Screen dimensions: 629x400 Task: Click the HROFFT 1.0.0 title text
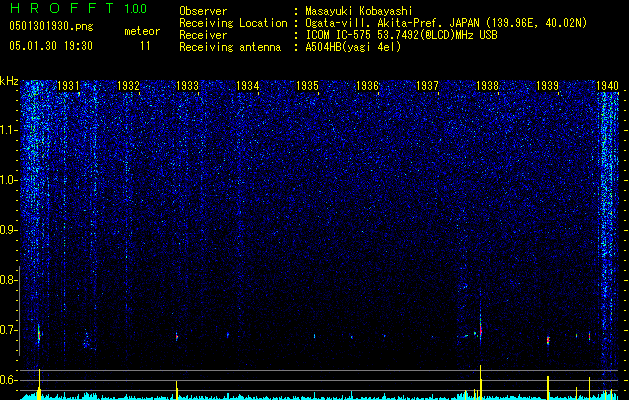(x=79, y=8)
